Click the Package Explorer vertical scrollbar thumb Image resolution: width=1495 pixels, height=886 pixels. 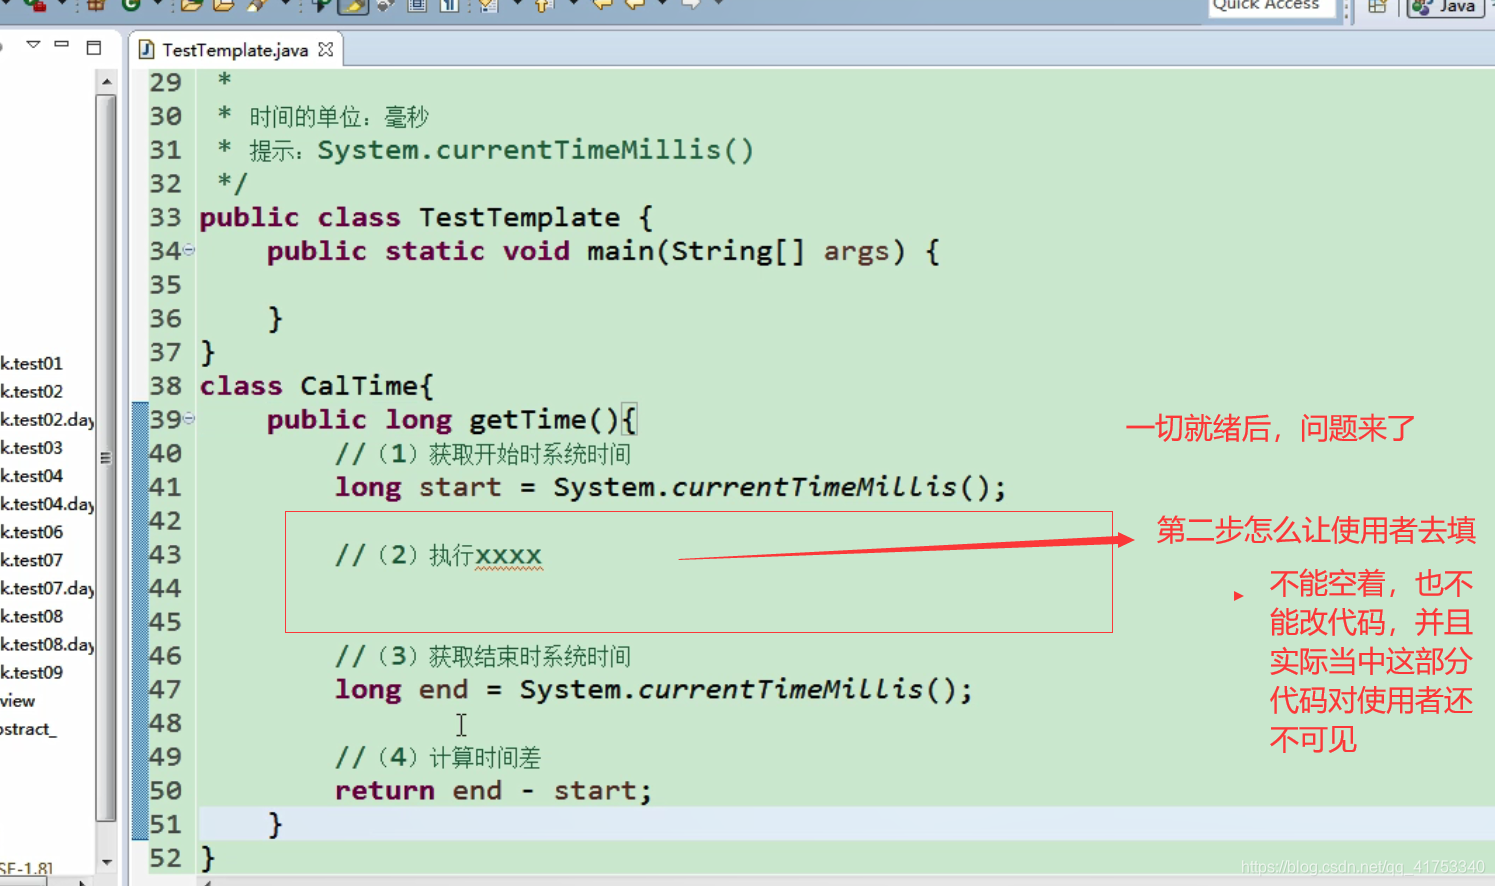(106, 458)
